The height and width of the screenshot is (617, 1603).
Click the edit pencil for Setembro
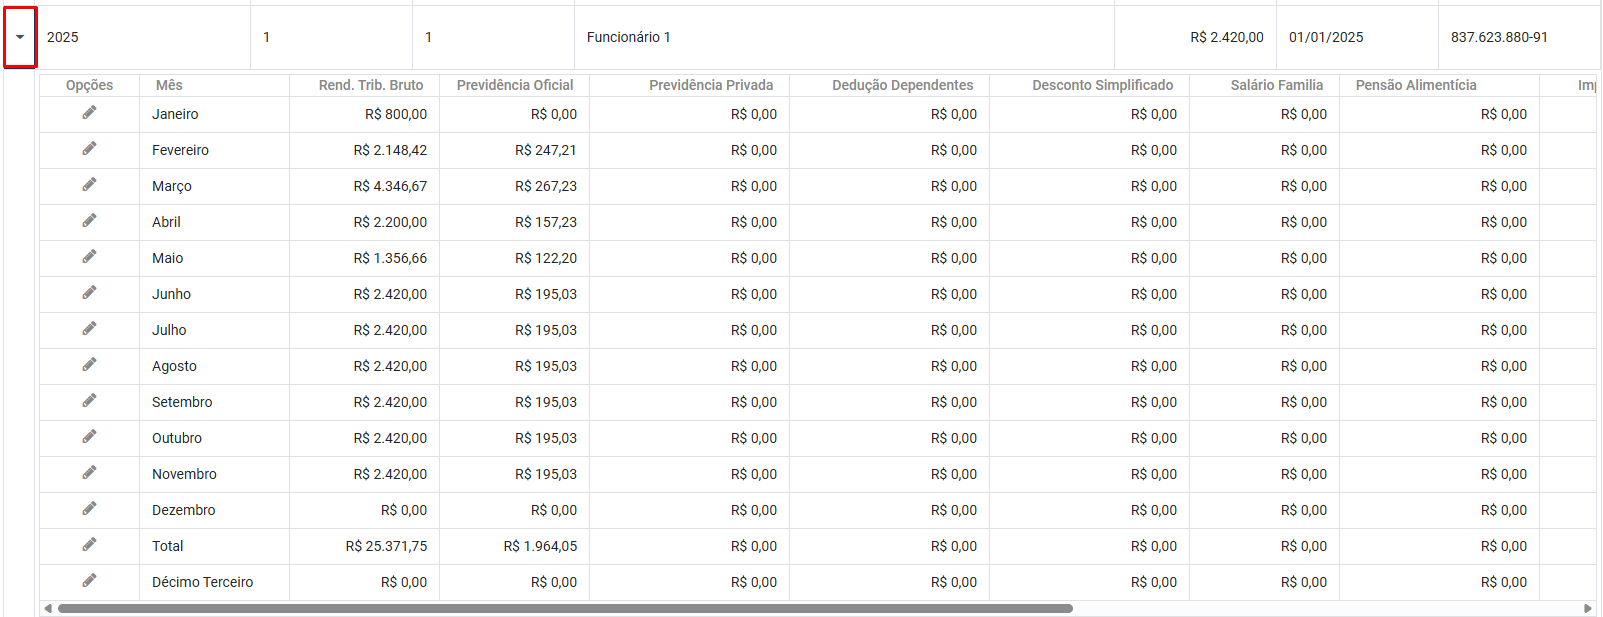89,401
